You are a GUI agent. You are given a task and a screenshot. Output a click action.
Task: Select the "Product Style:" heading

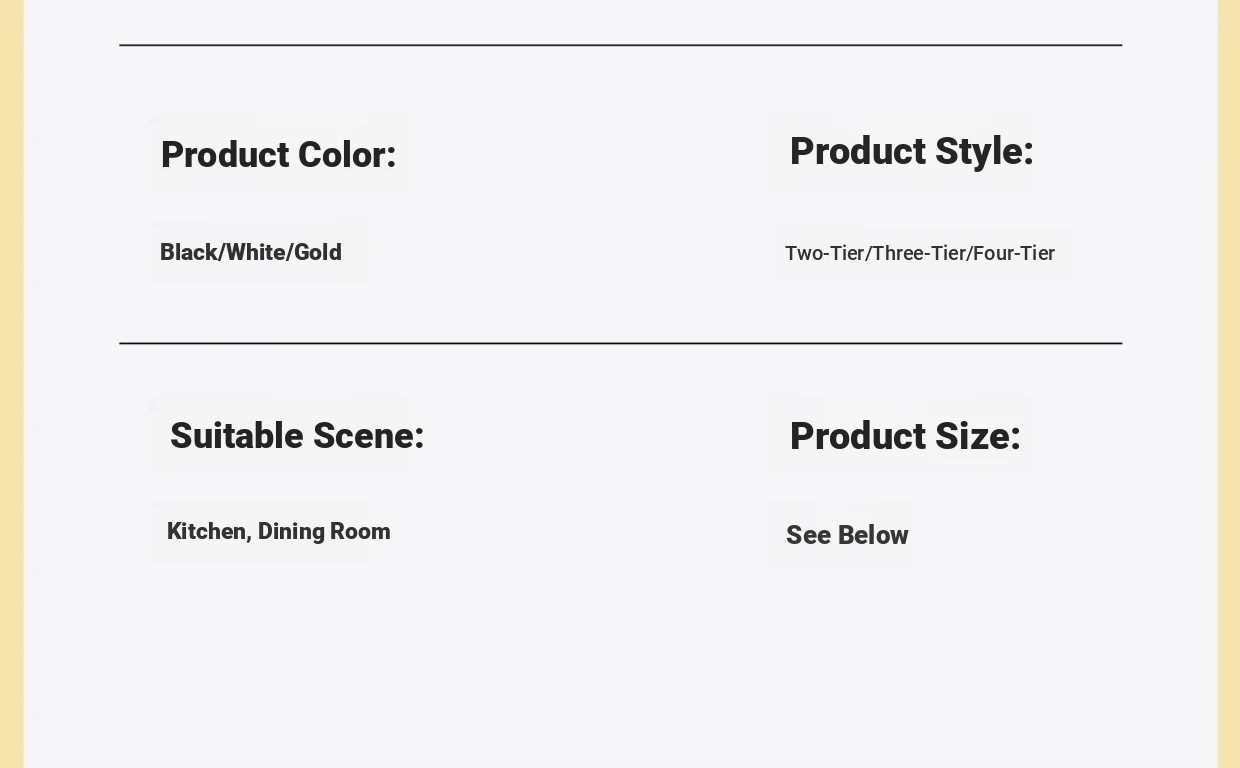[911, 152]
